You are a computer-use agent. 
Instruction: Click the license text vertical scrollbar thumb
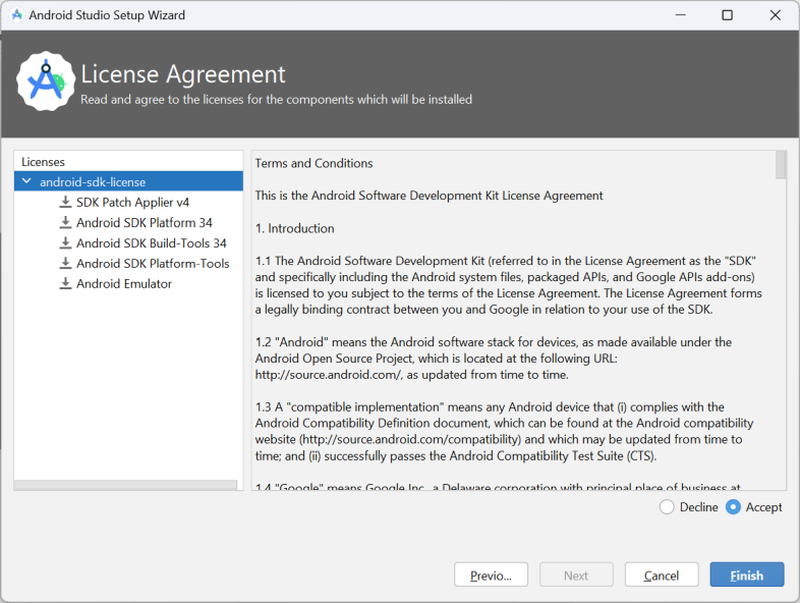[781, 165]
